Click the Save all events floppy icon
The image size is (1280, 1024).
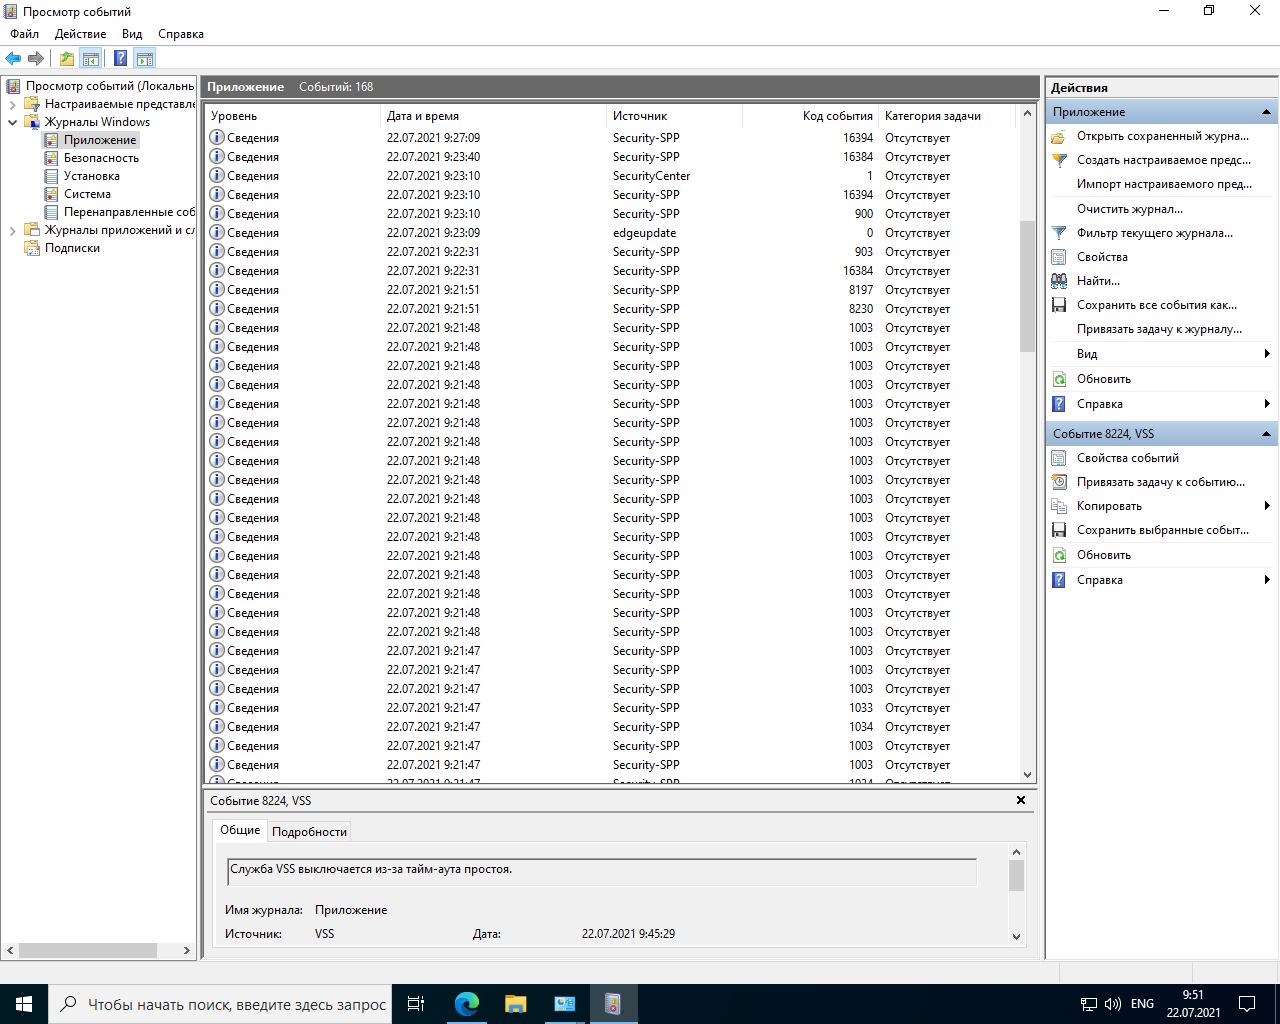point(1059,305)
